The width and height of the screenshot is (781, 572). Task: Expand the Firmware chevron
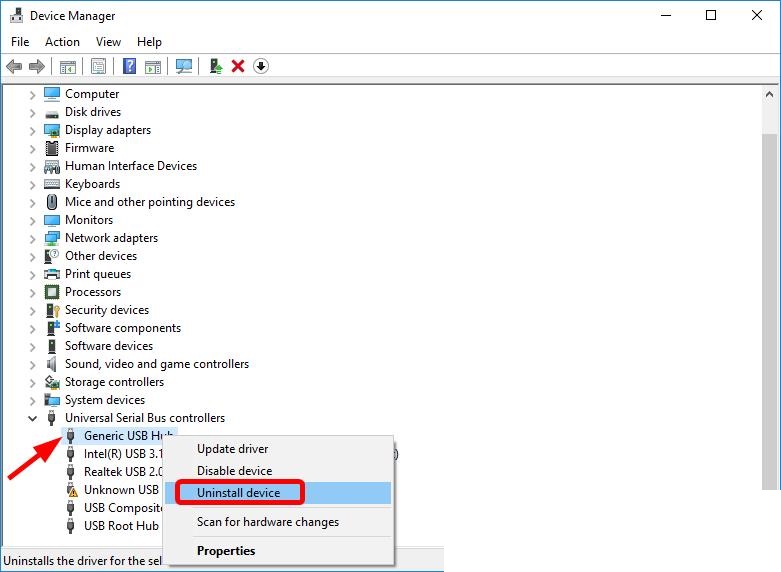click(x=32, y=148)
